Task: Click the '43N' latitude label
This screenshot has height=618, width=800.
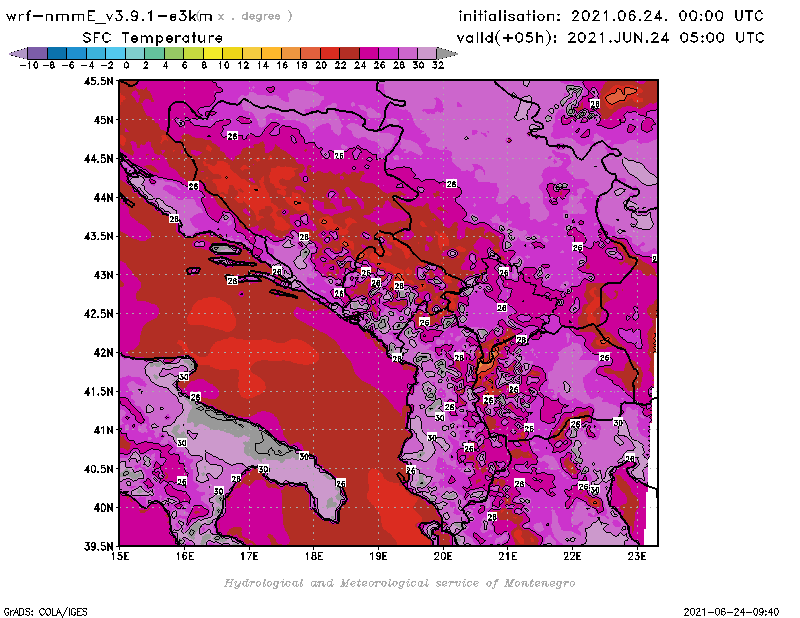Action: (103, 275)
